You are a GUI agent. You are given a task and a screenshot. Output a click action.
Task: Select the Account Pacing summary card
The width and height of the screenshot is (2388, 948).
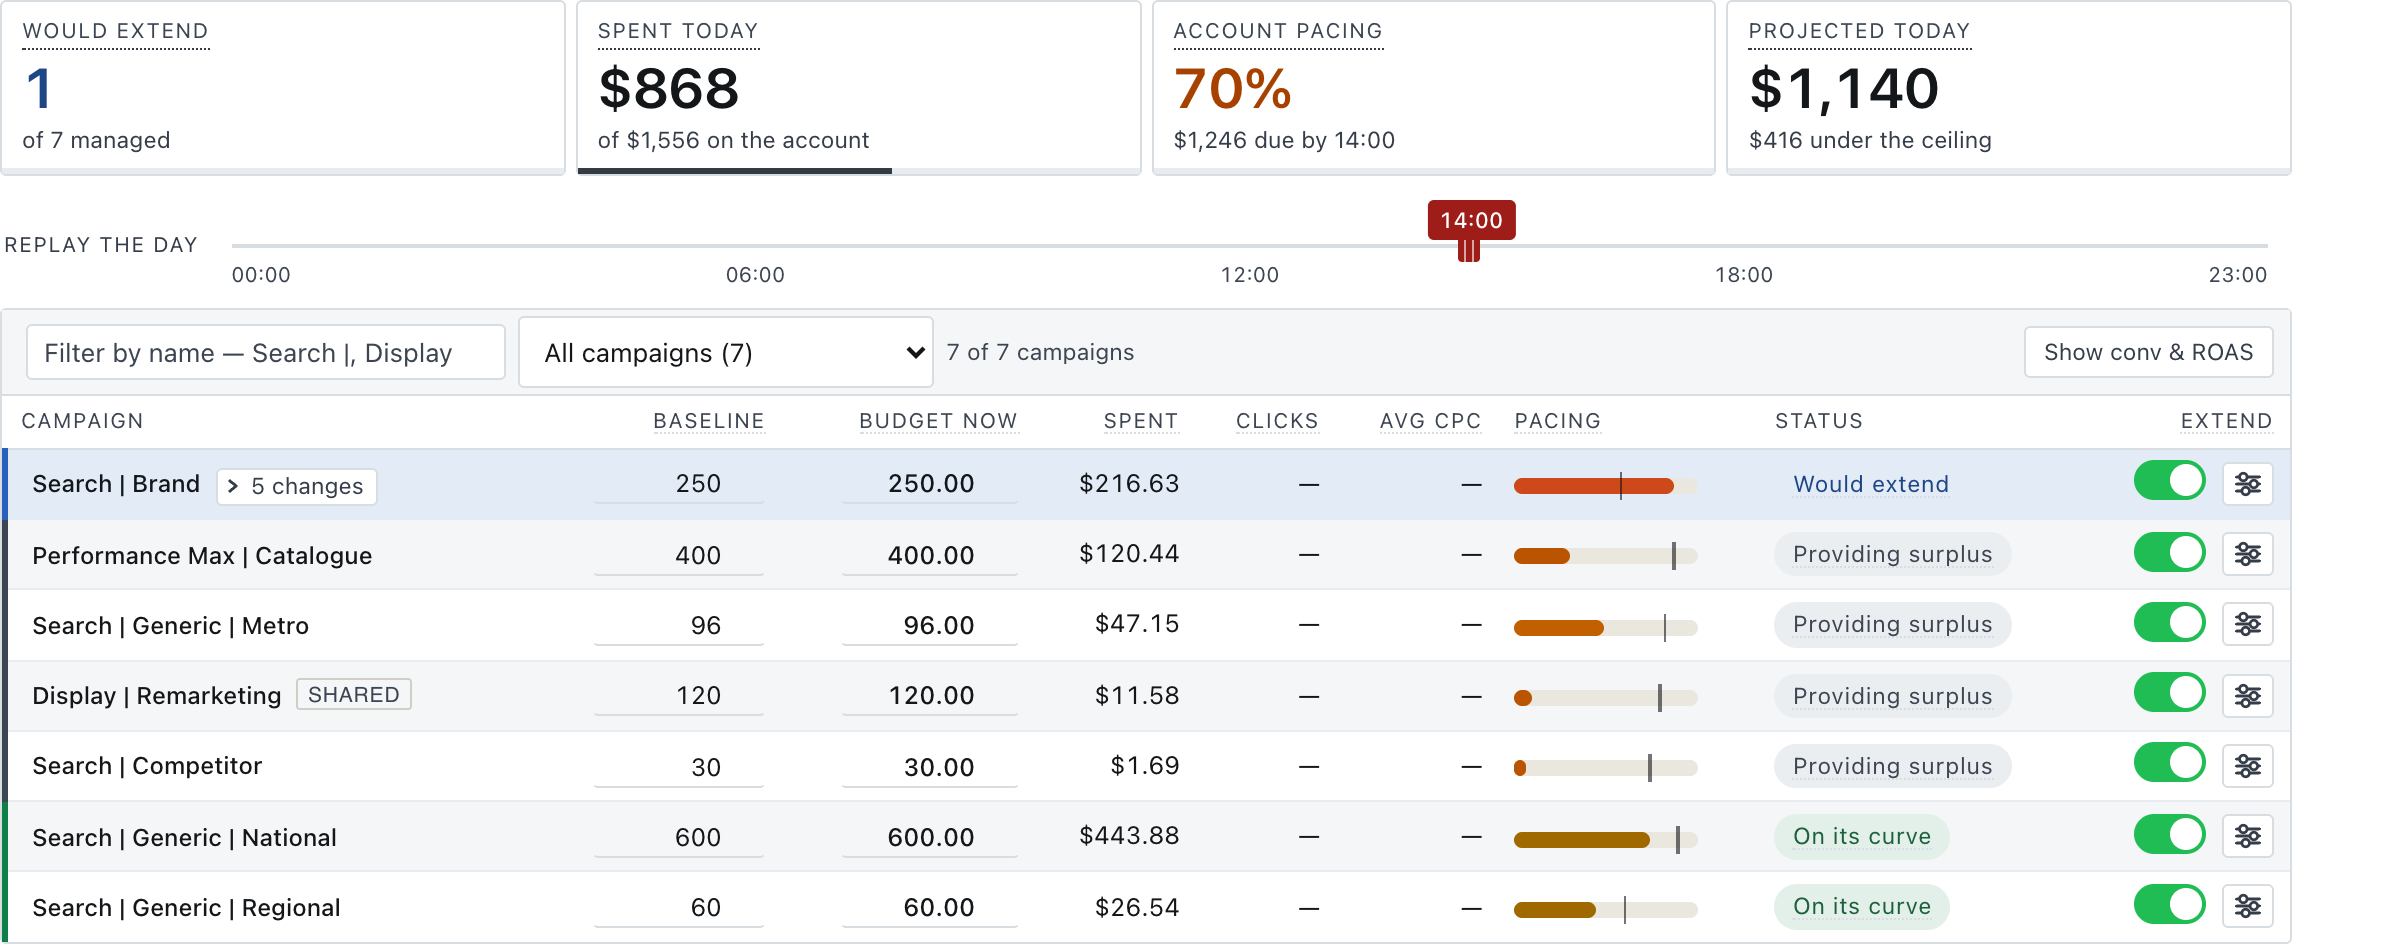click(x=1434, y=88)
